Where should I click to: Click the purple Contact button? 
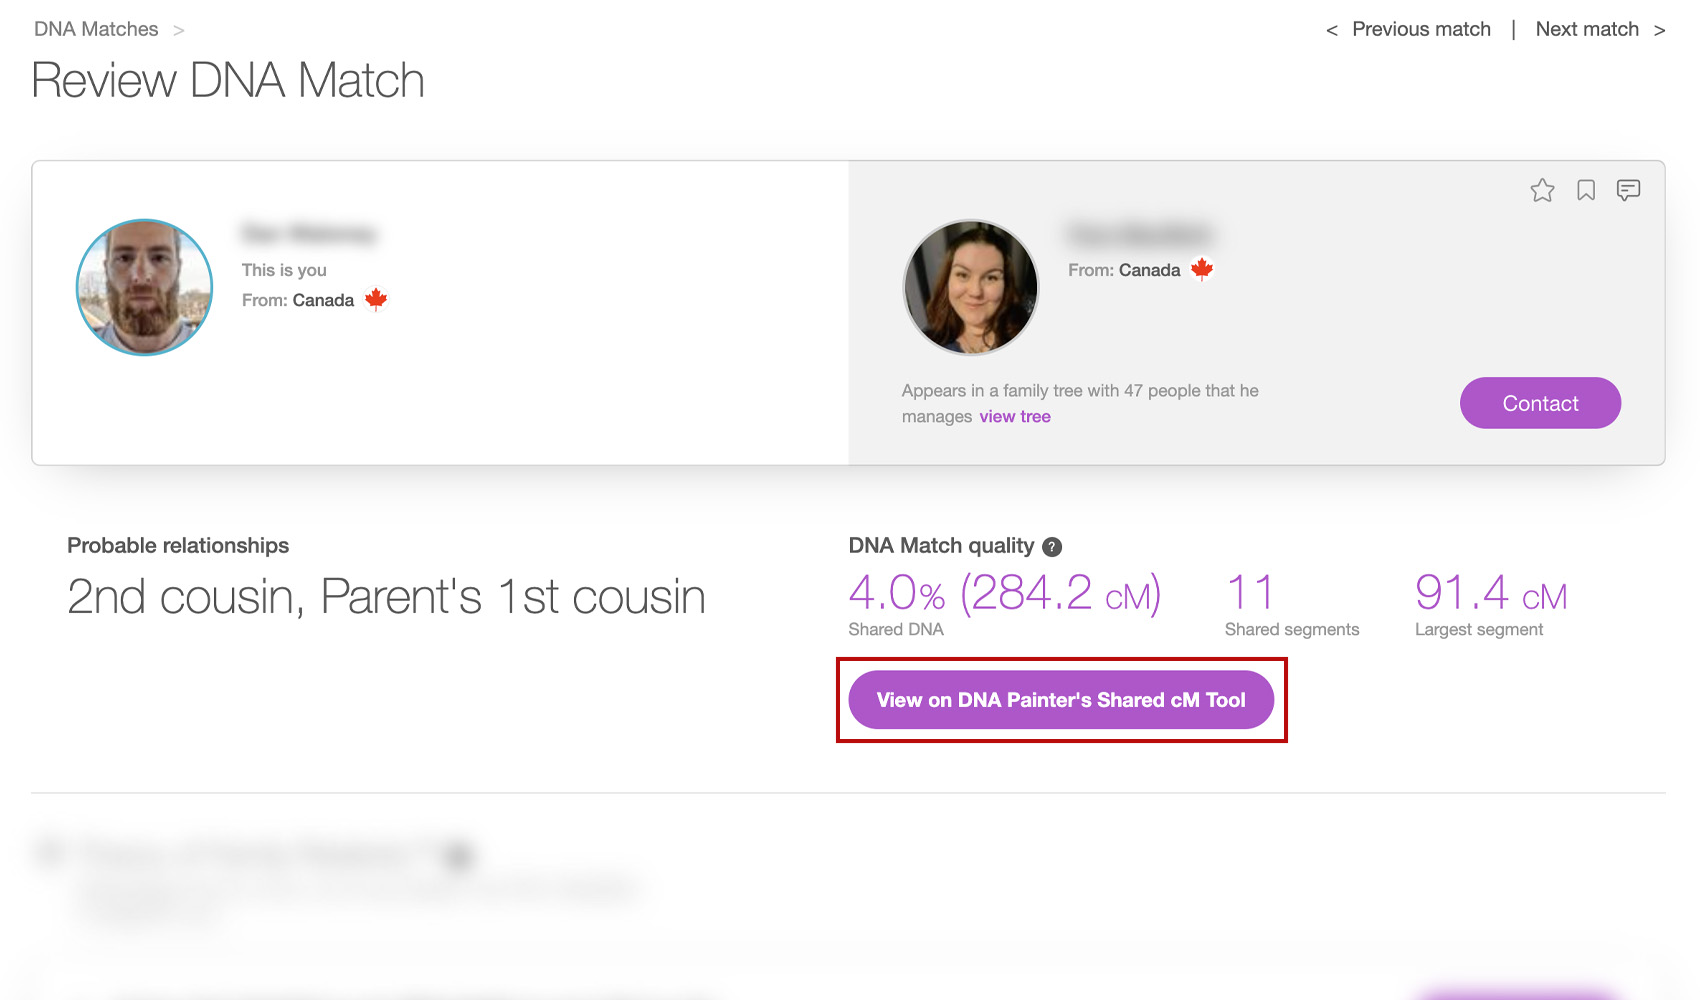1540,403
